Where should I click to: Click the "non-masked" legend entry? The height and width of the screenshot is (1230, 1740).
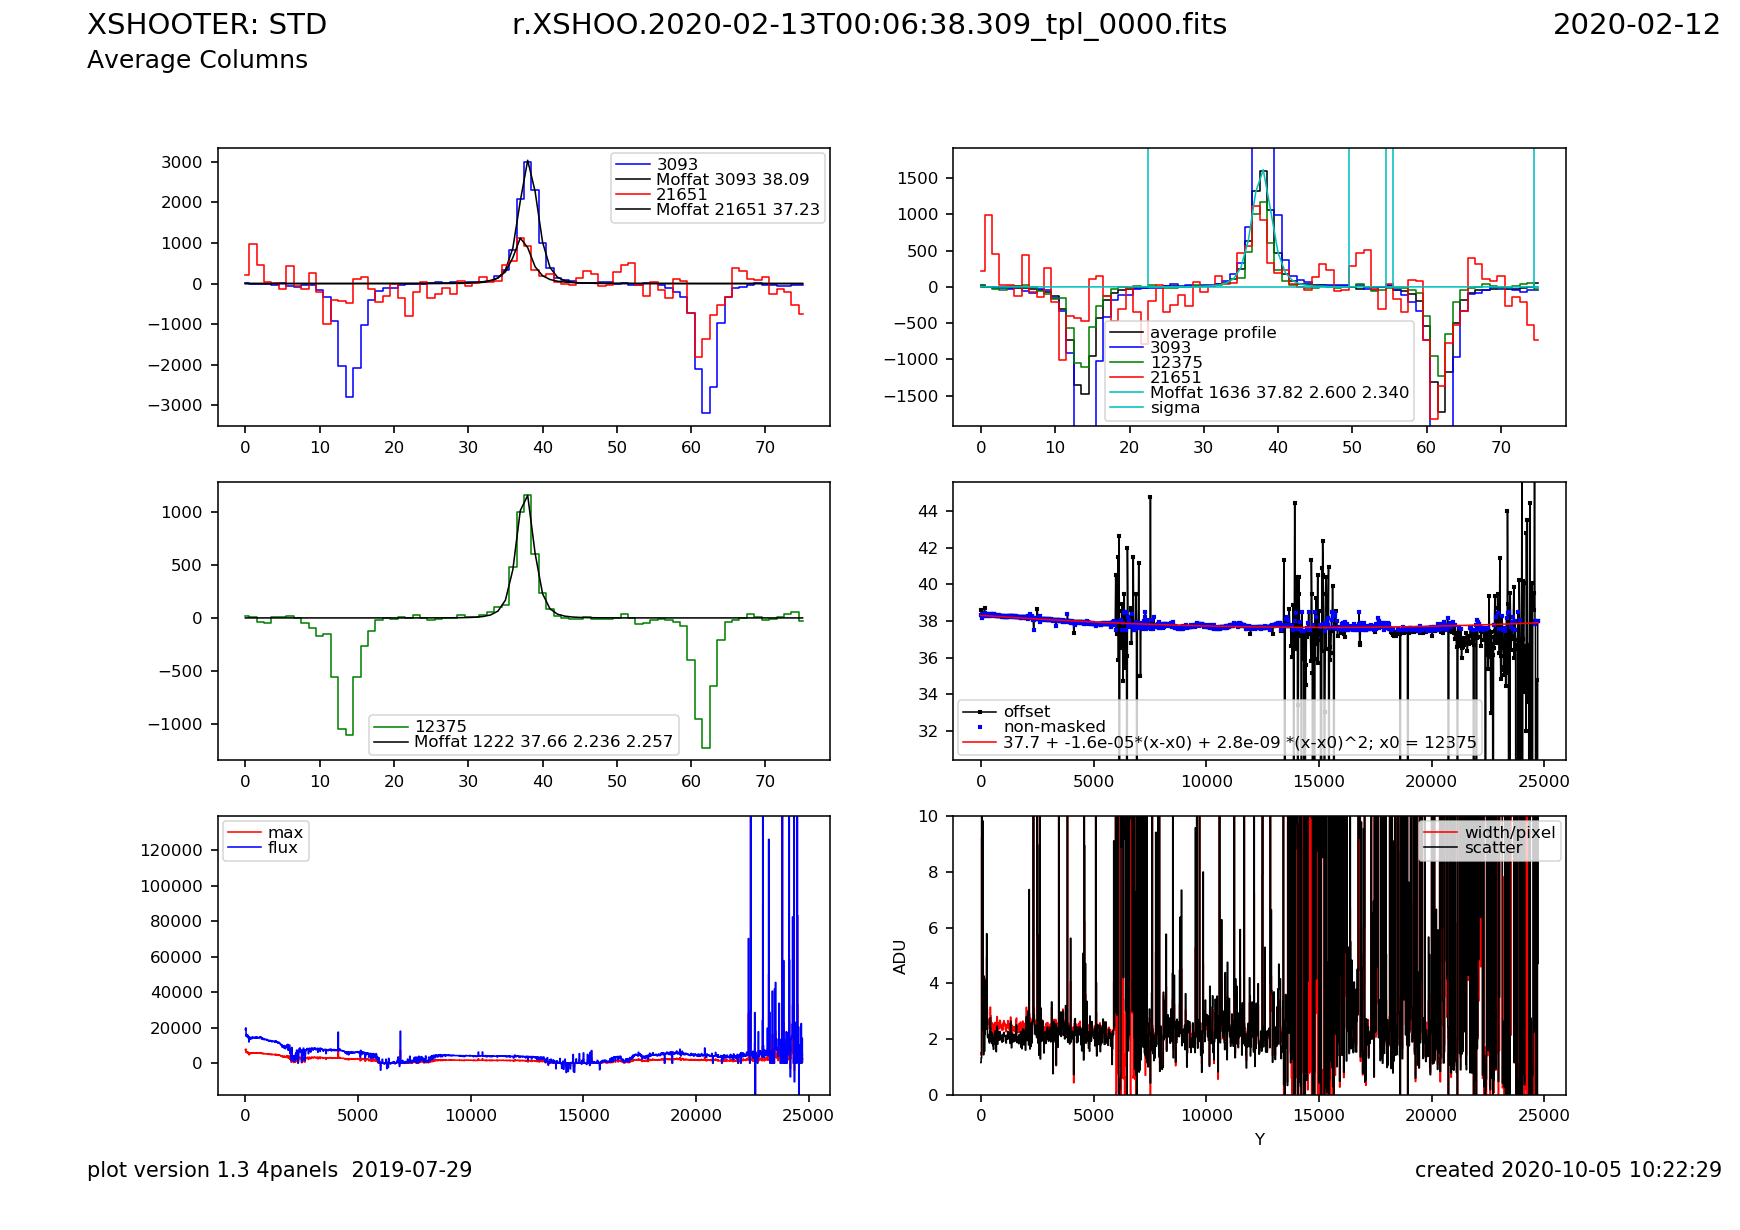coord(1054,727)
